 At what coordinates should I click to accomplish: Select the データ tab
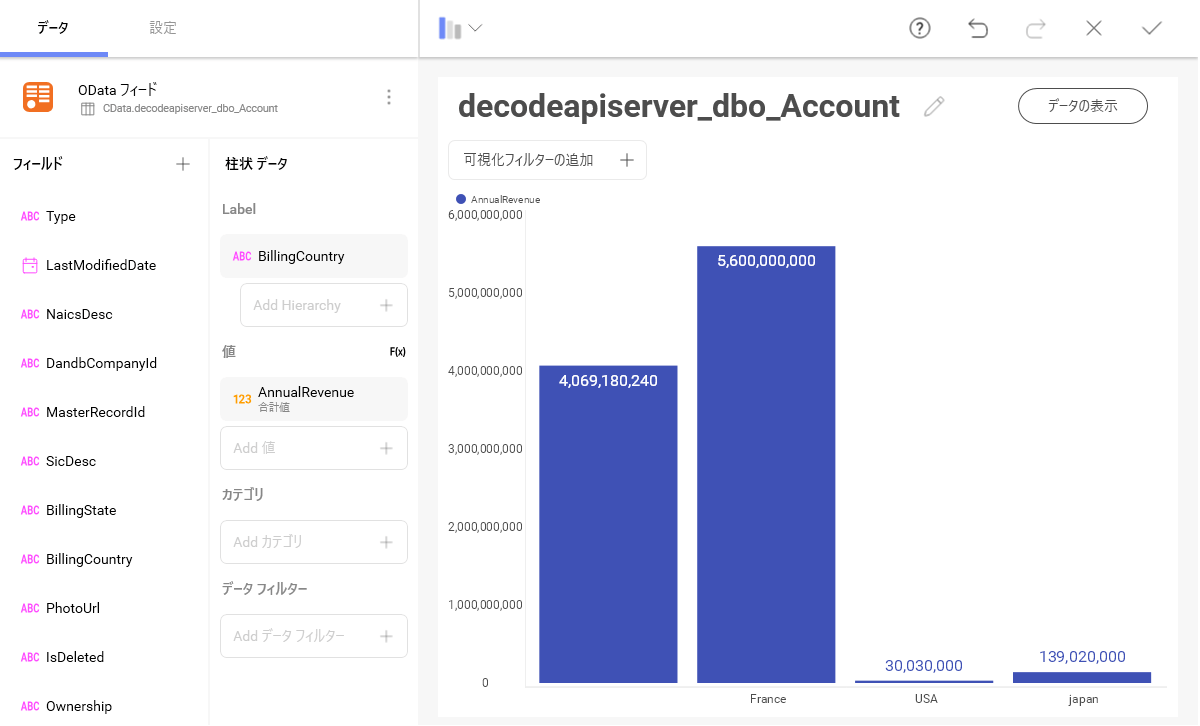pos(53,28)
